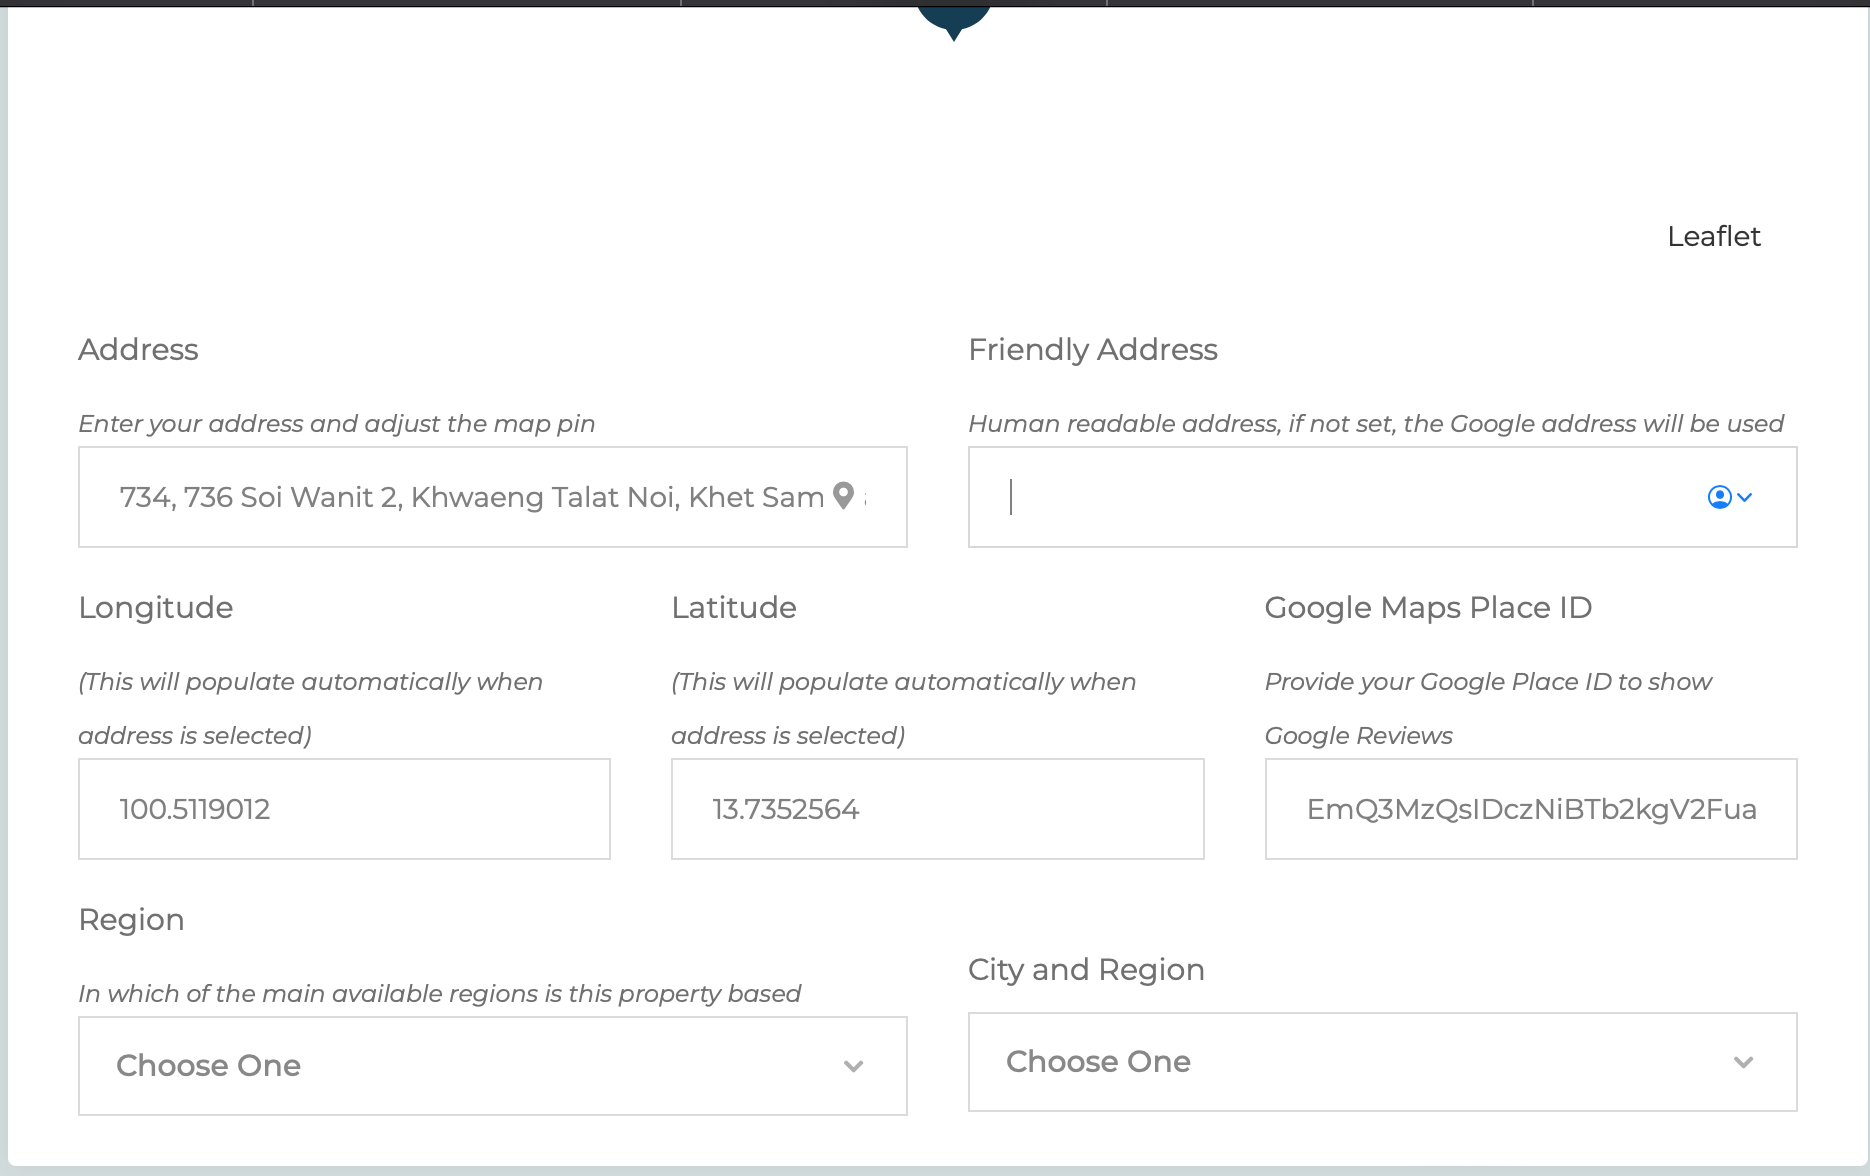
Task: Open the Leaflet attribution link
Action: click(1713, 236)
